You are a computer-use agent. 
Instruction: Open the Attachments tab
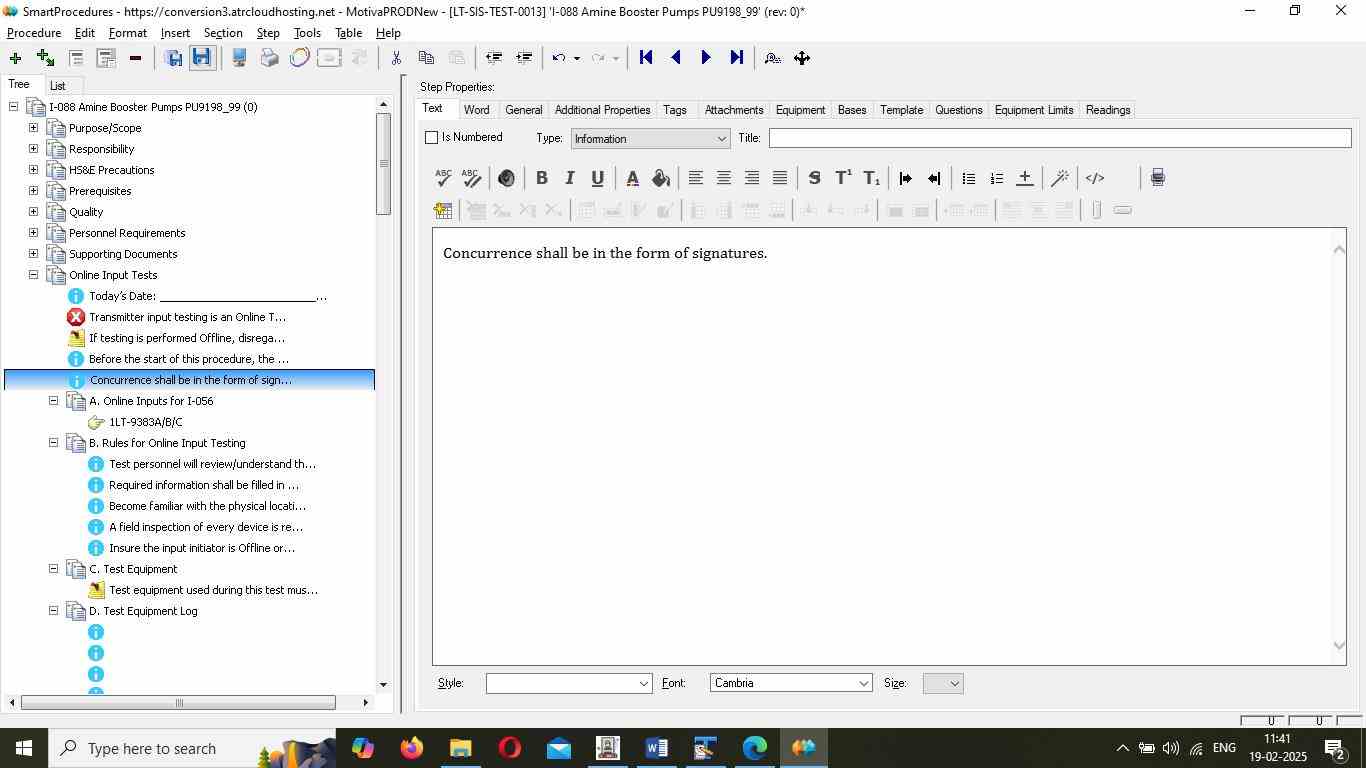734,110
